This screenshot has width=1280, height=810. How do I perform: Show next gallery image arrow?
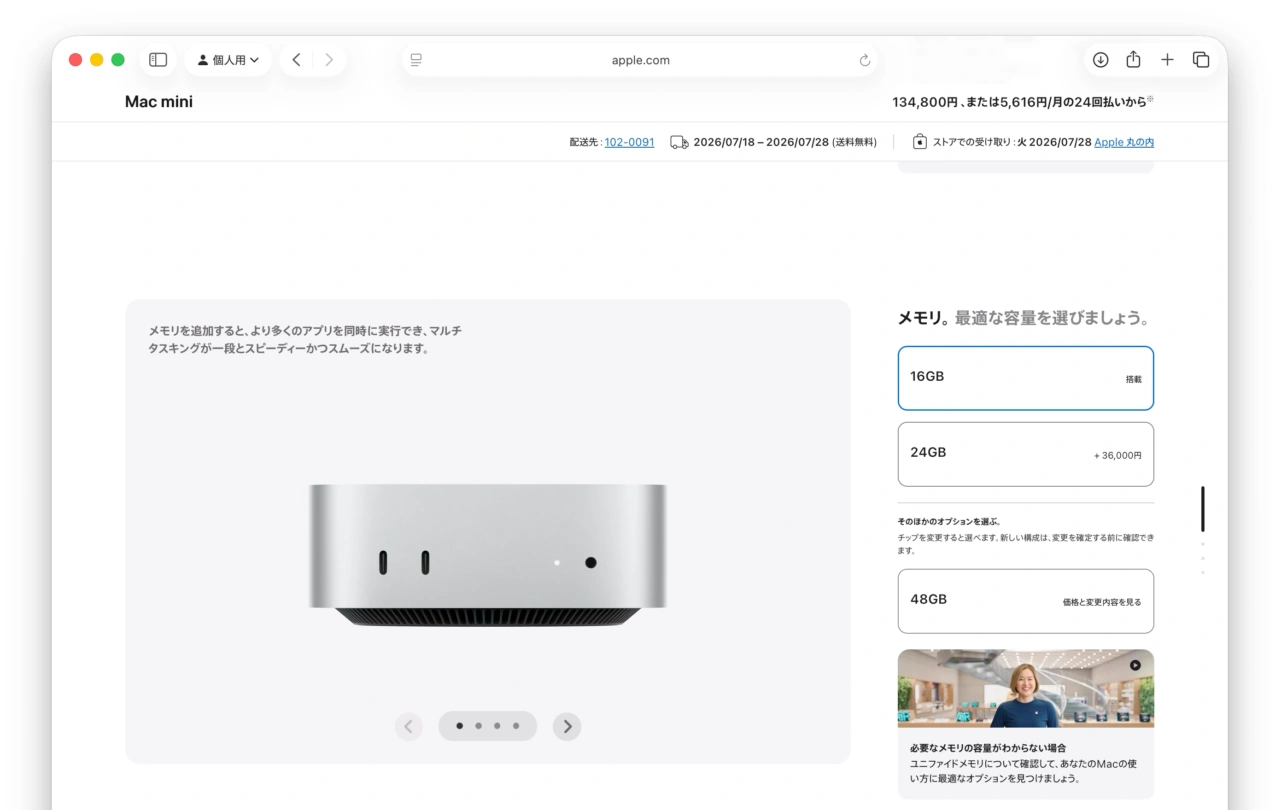point(567,726)
